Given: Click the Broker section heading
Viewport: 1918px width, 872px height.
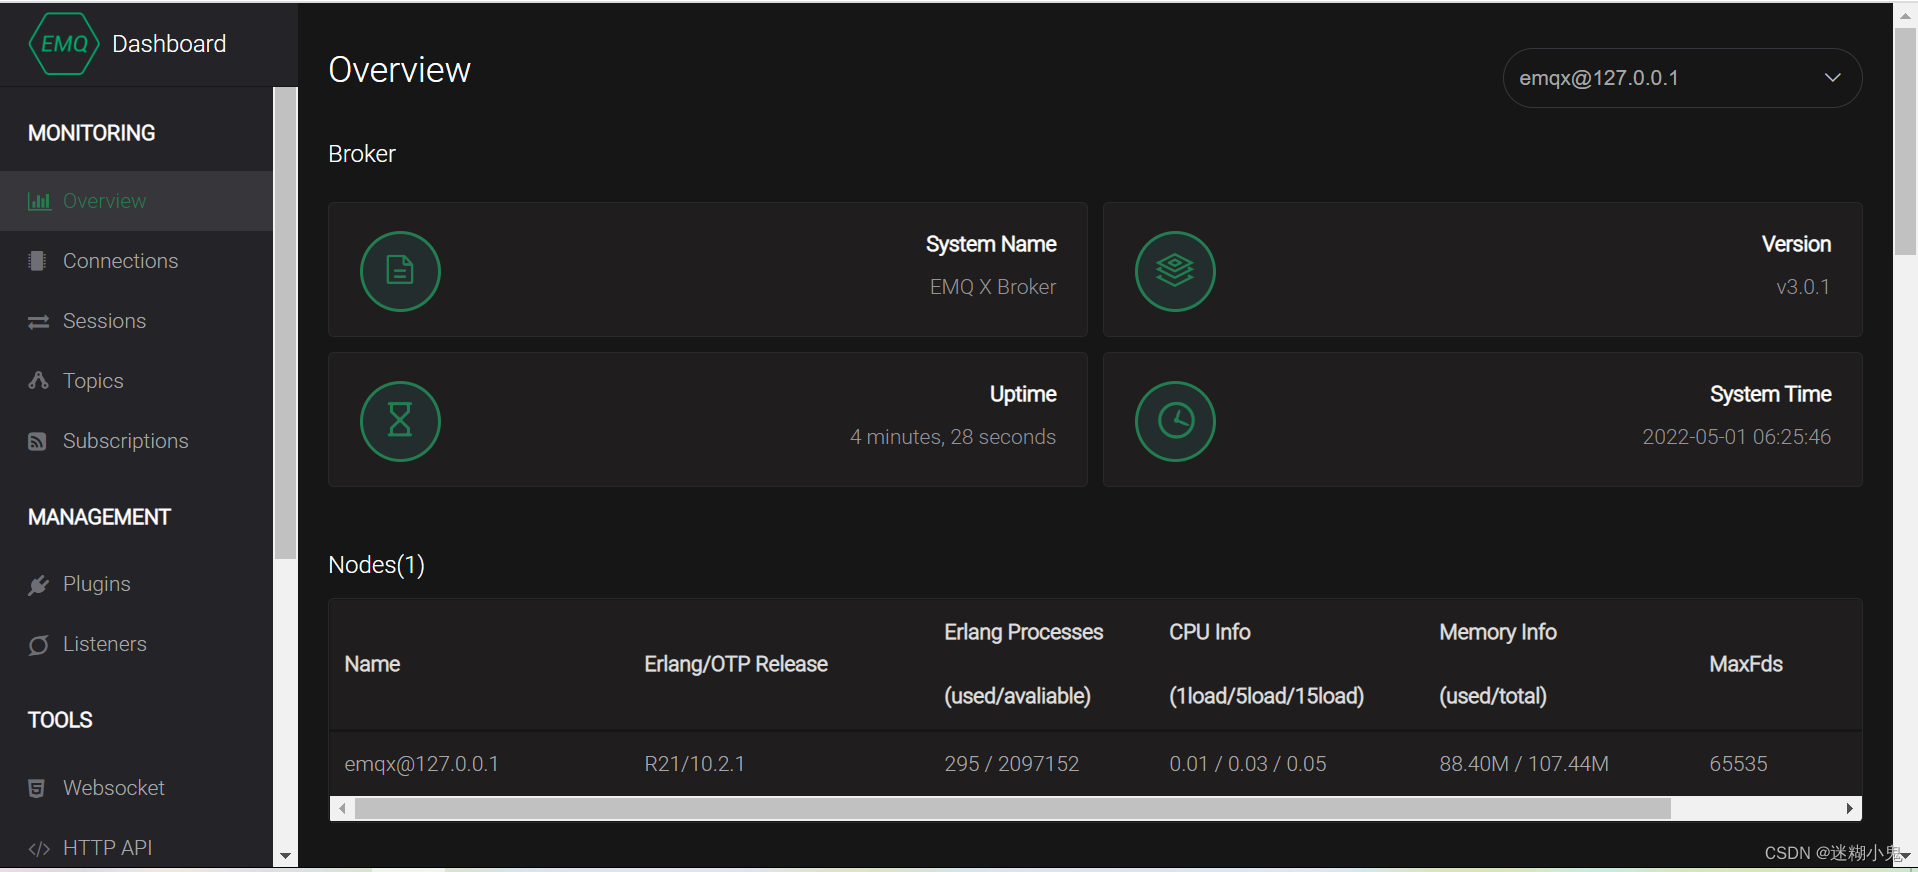Looking at the screenshot, I should point(361,154).
